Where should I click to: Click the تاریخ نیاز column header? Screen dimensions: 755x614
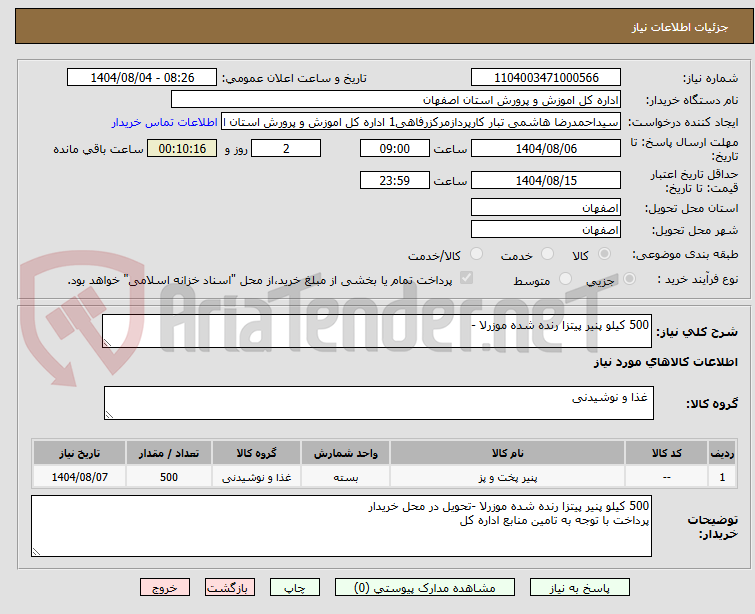(79, 453)
